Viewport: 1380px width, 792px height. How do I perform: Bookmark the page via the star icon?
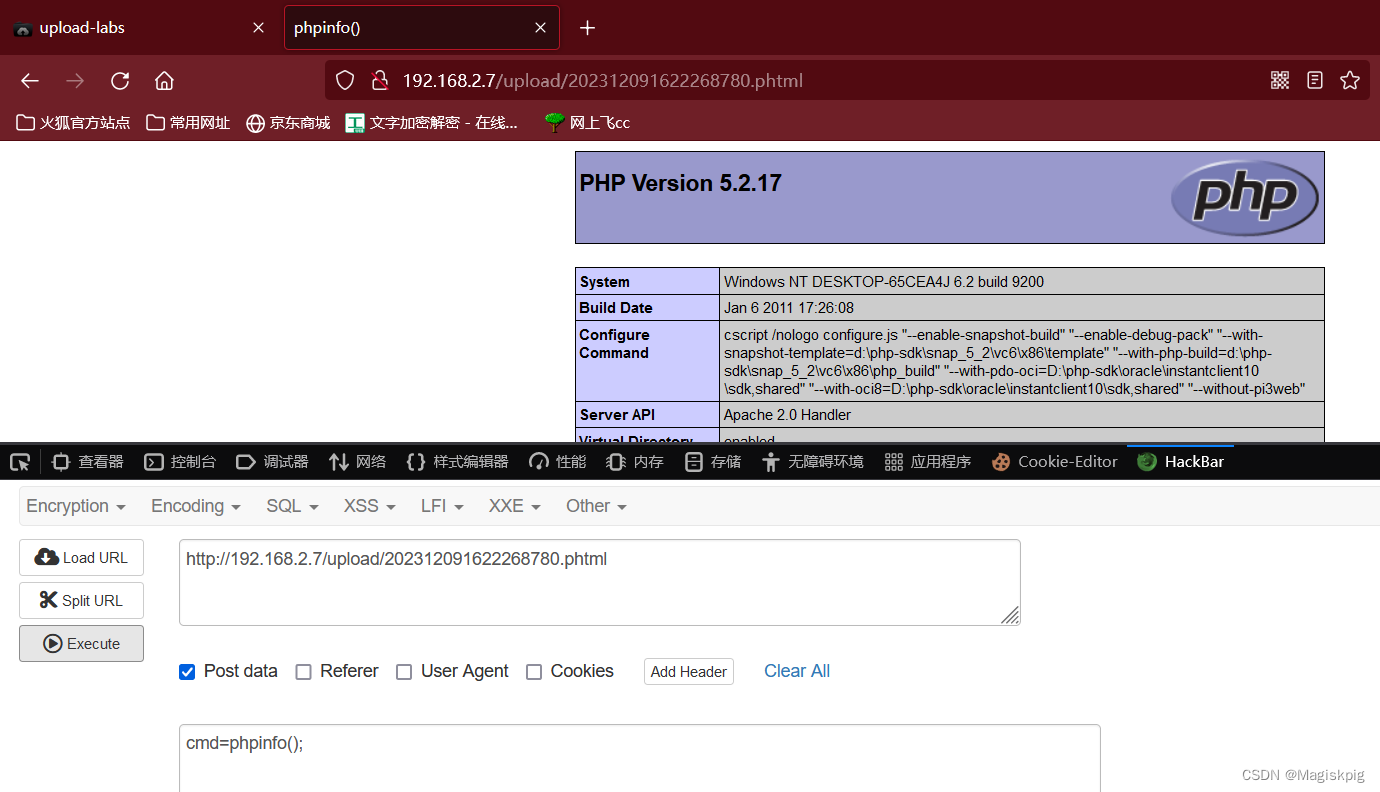tap(1350, 80)
